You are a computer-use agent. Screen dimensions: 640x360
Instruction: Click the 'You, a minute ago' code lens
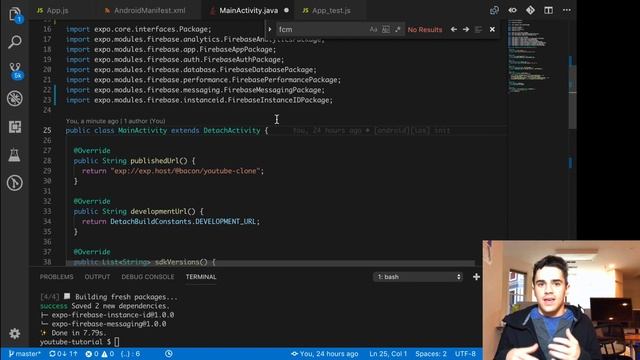point(92,121)
